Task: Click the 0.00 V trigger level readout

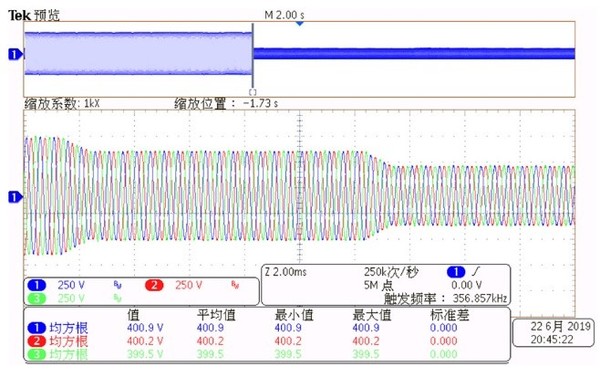Action: (466, 285)
